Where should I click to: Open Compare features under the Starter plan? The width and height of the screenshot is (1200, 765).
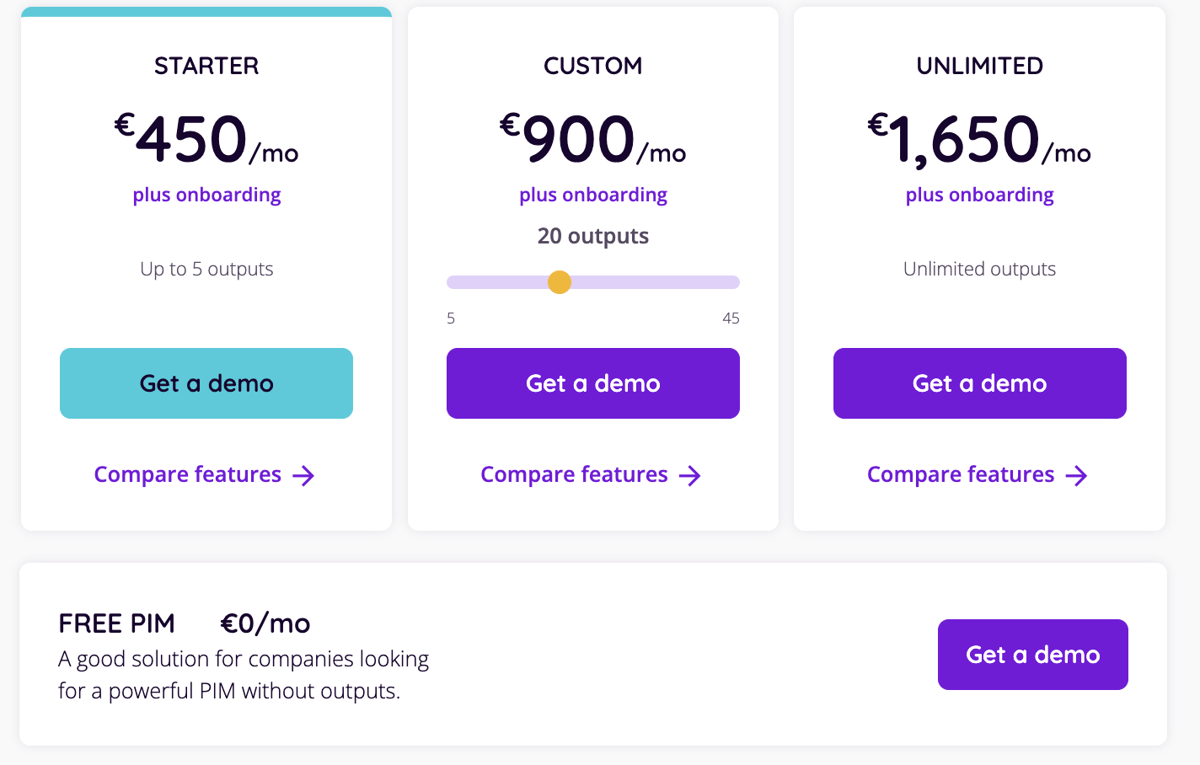pyautogui.click(x=190, y=474)
